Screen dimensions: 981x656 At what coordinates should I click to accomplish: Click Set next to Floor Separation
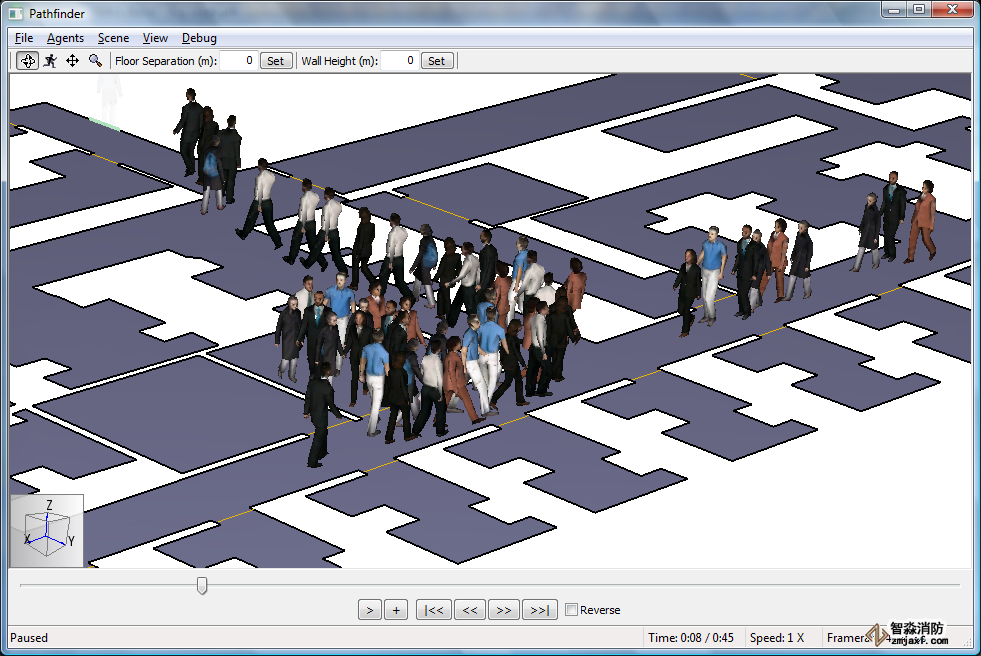click(275, 61)
